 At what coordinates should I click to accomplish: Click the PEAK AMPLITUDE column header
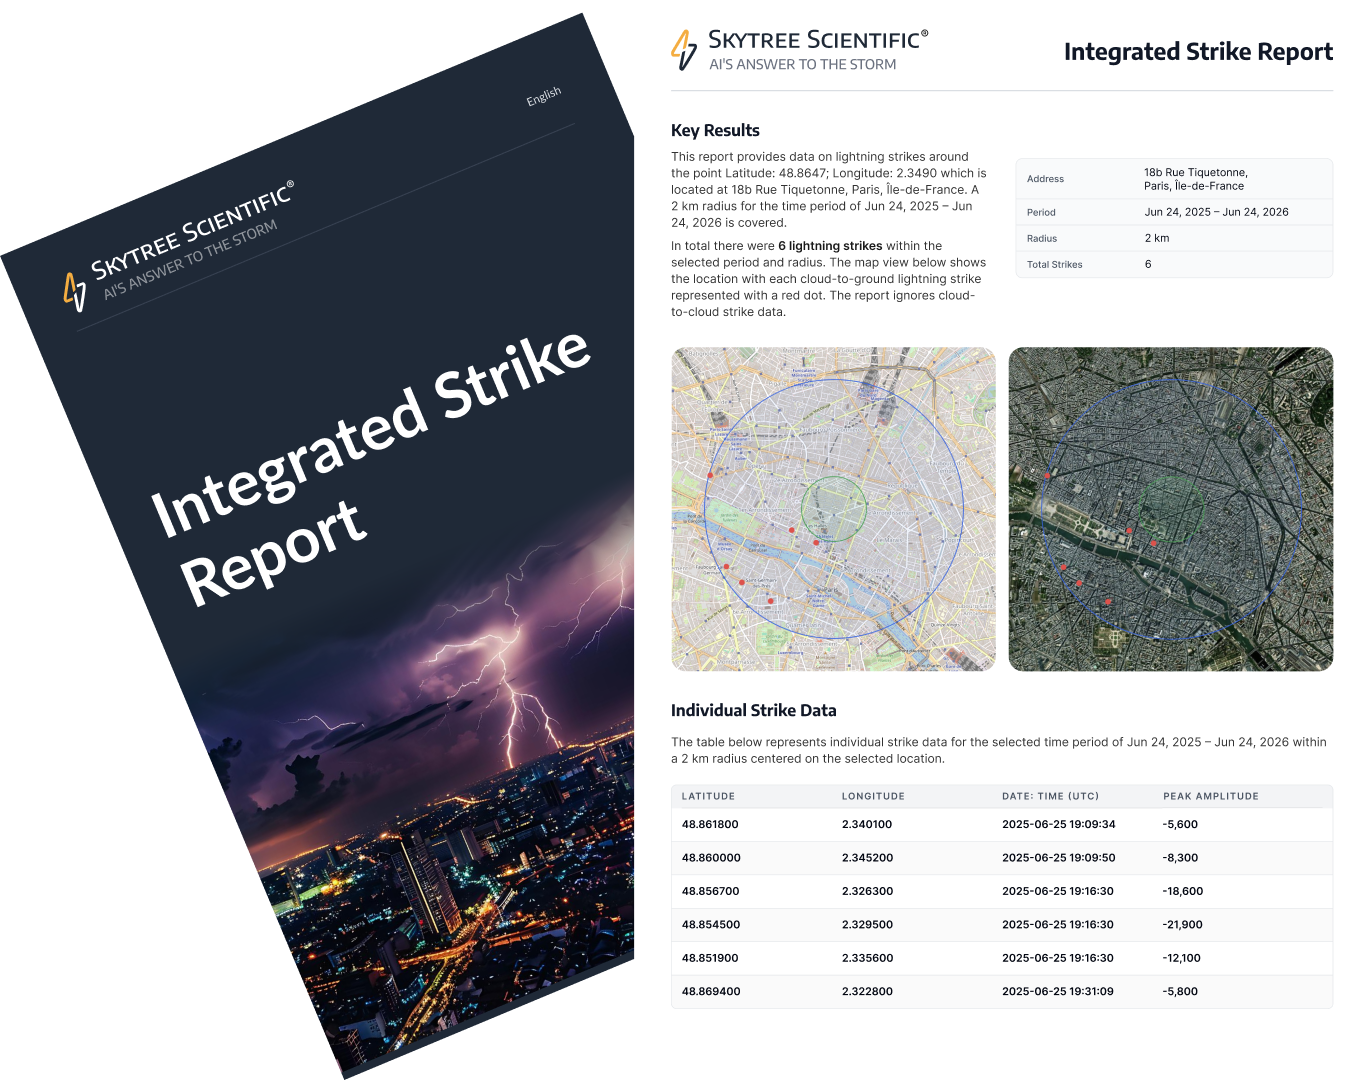tap(1211, 796)
